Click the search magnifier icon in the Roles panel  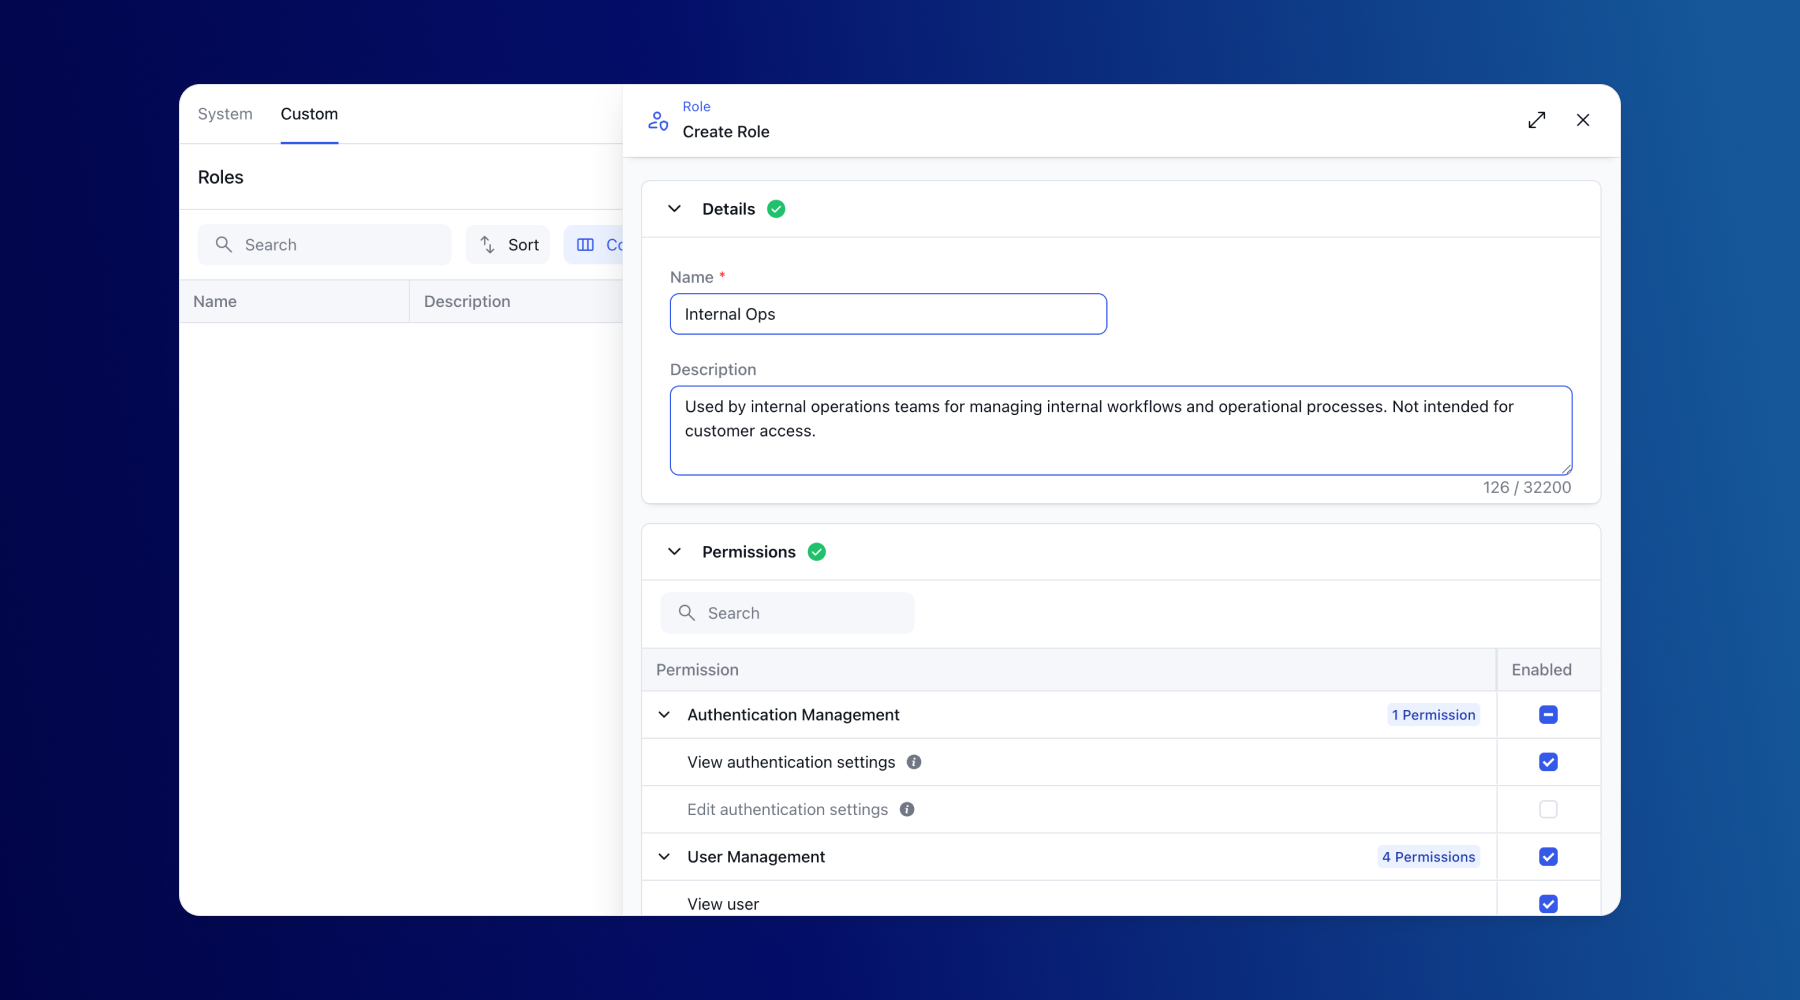[x=224, y=244]
